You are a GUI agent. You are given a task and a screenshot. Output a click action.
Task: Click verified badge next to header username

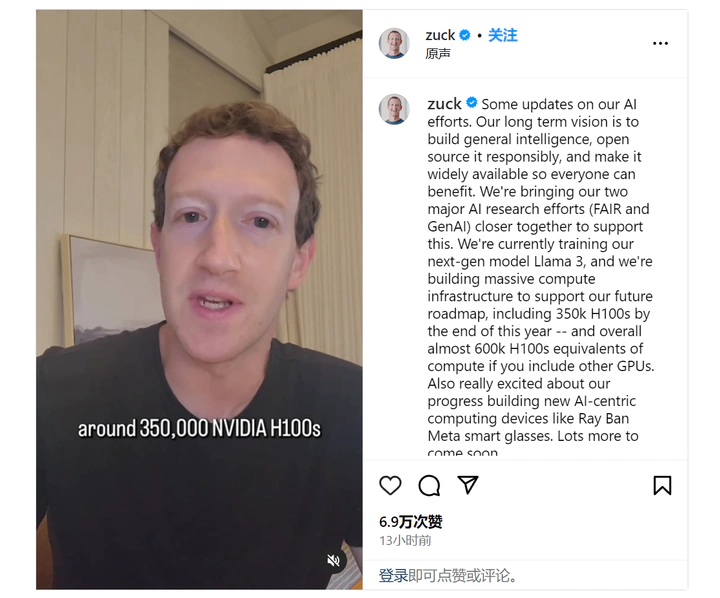[x=465, y=35]
